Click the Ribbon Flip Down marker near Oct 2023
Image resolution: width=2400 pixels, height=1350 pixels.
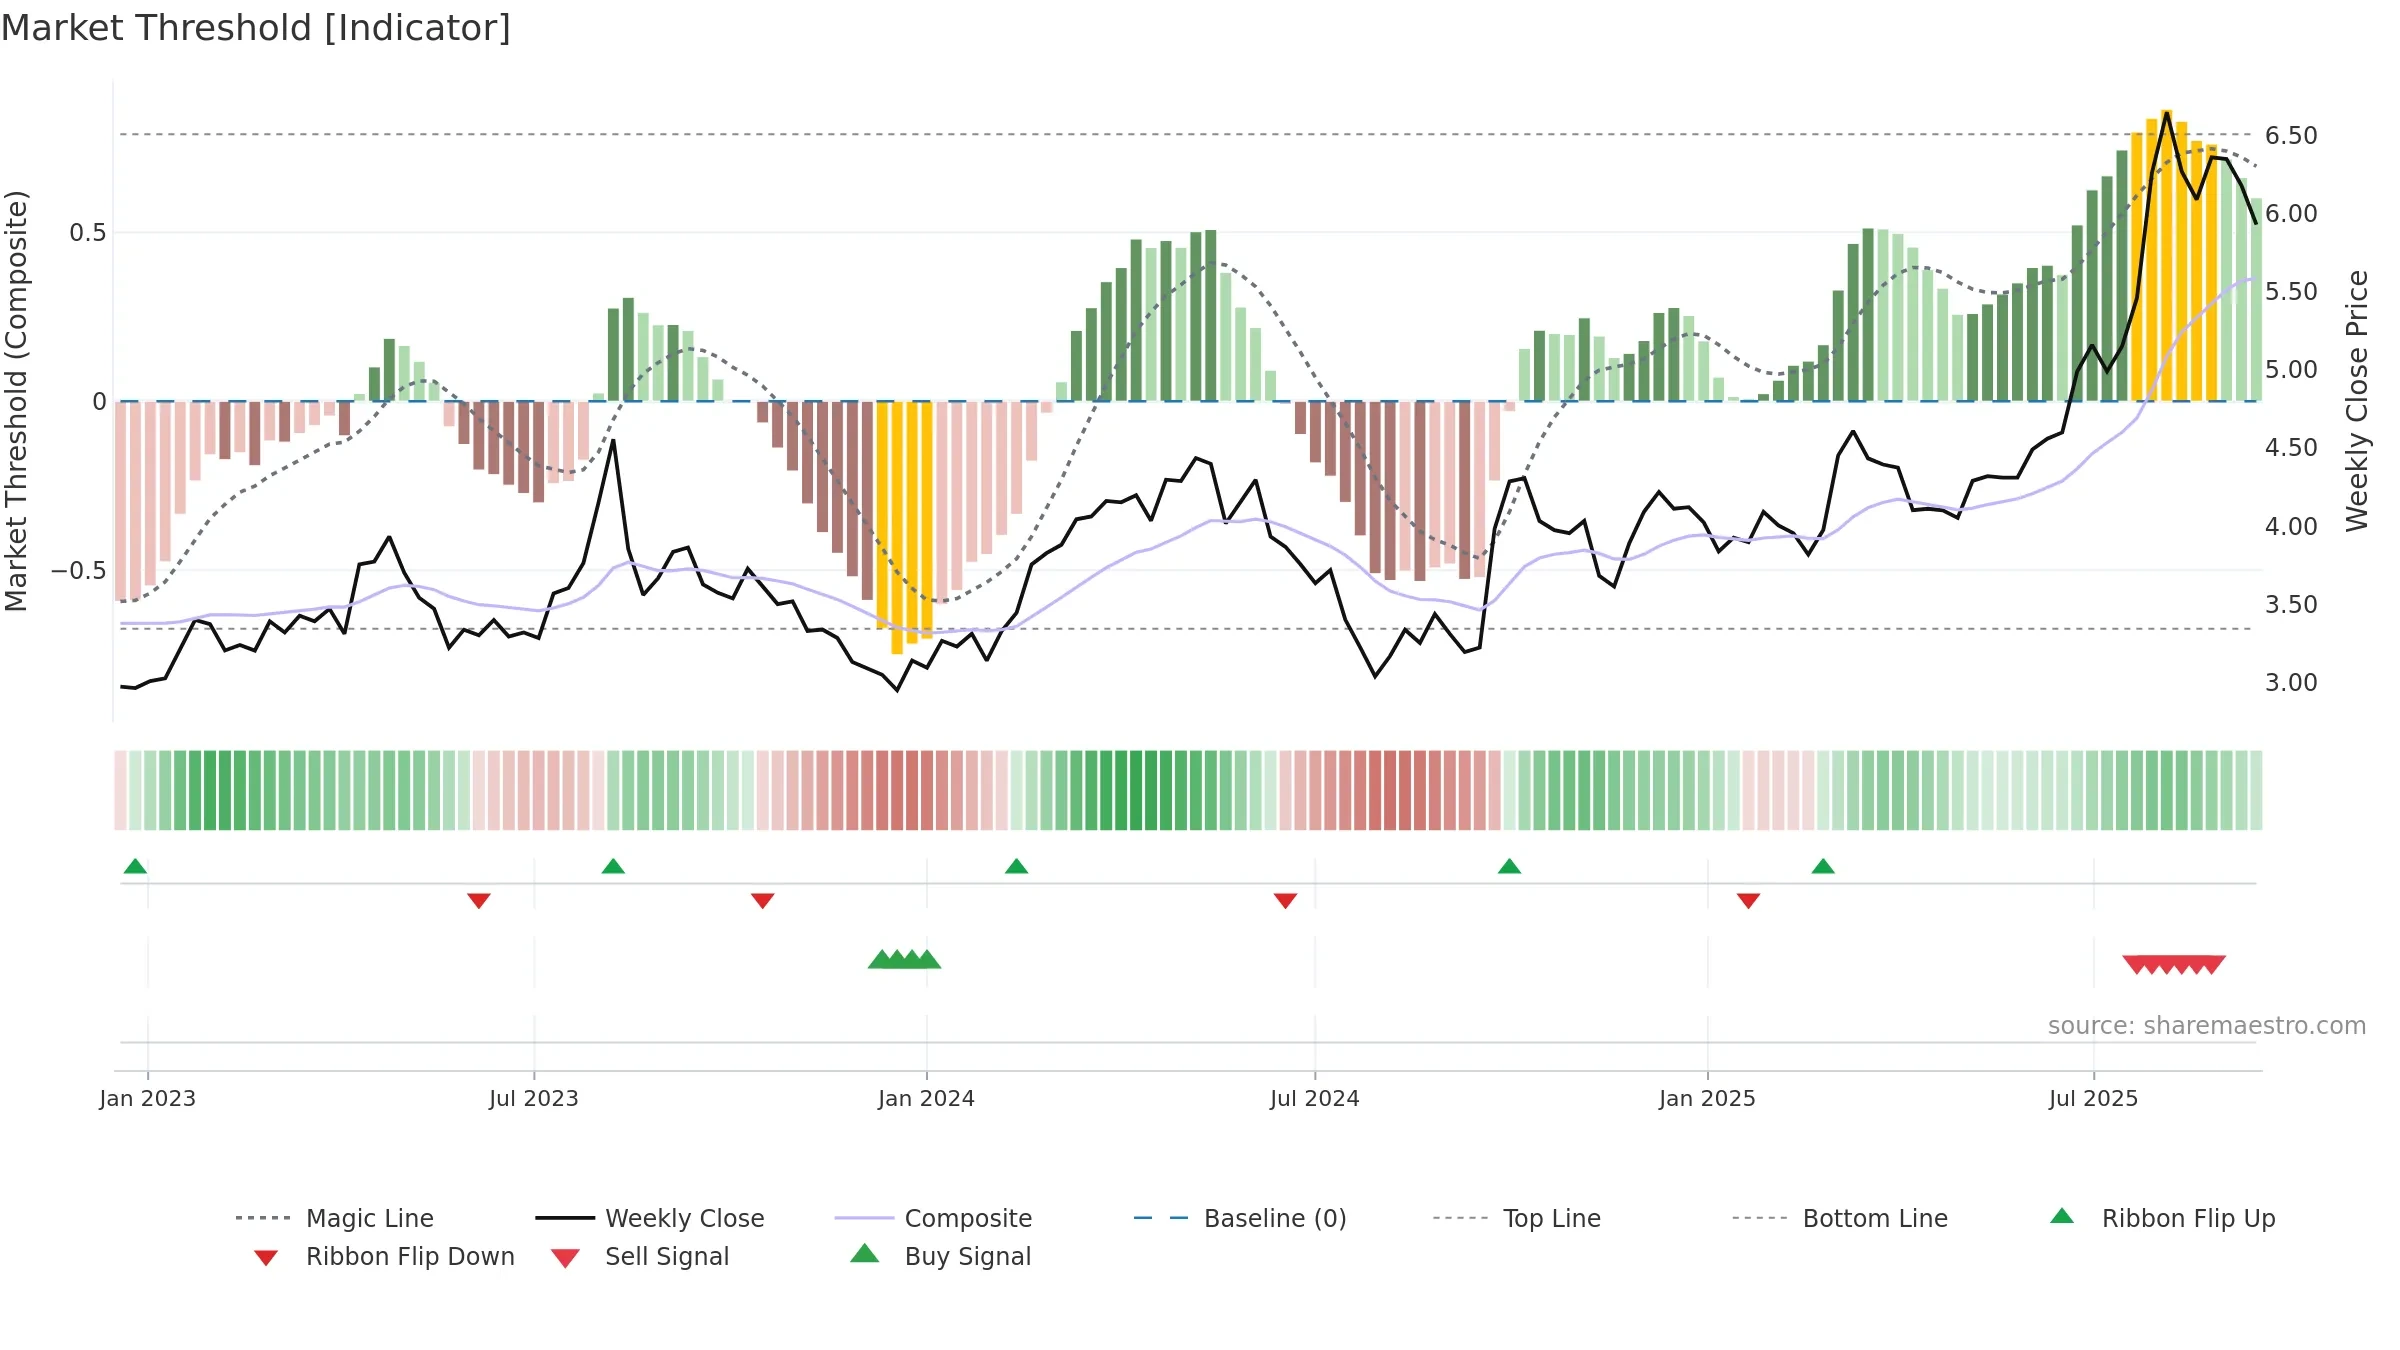(x=763, y=901)
